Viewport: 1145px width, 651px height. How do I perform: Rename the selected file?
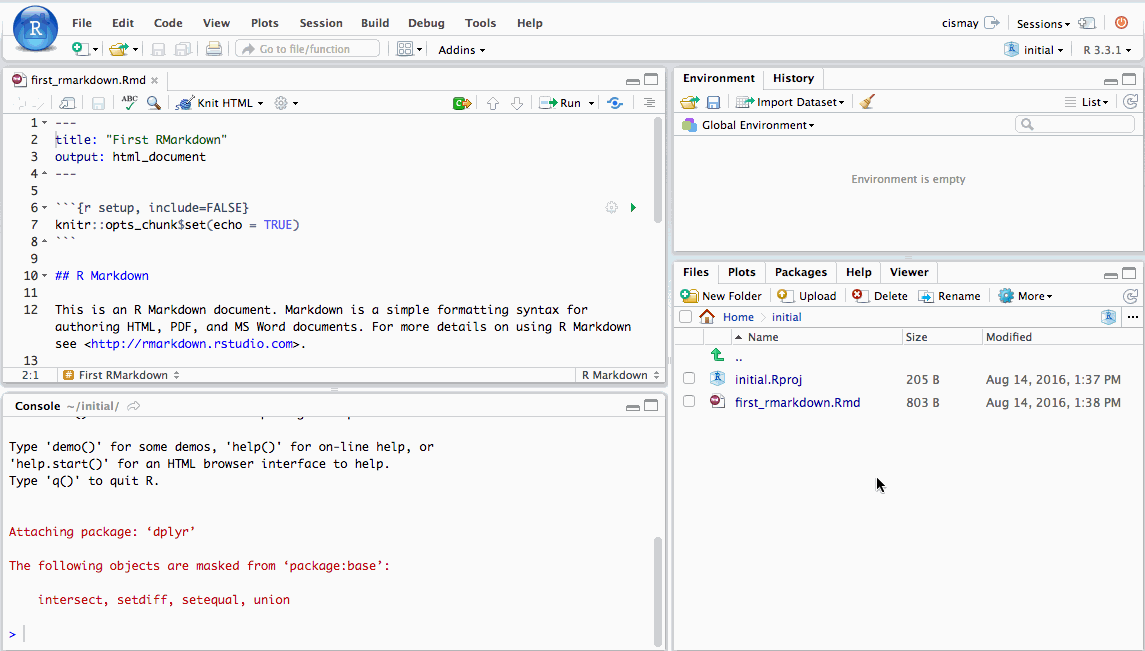tap(949, 295)
